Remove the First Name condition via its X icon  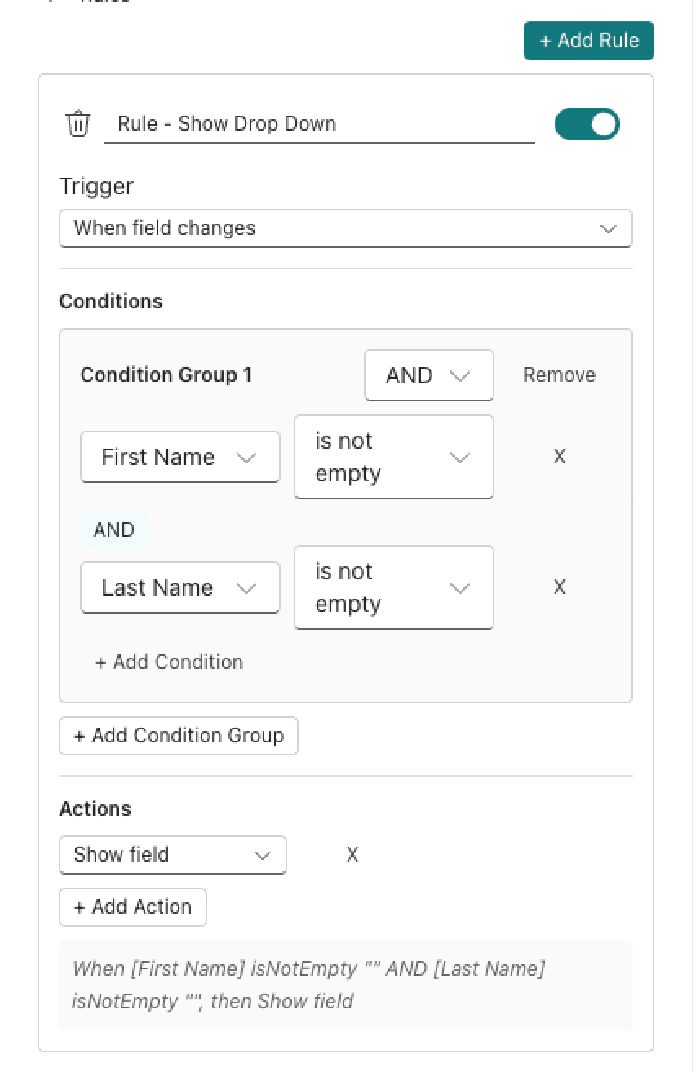point(559,456)
